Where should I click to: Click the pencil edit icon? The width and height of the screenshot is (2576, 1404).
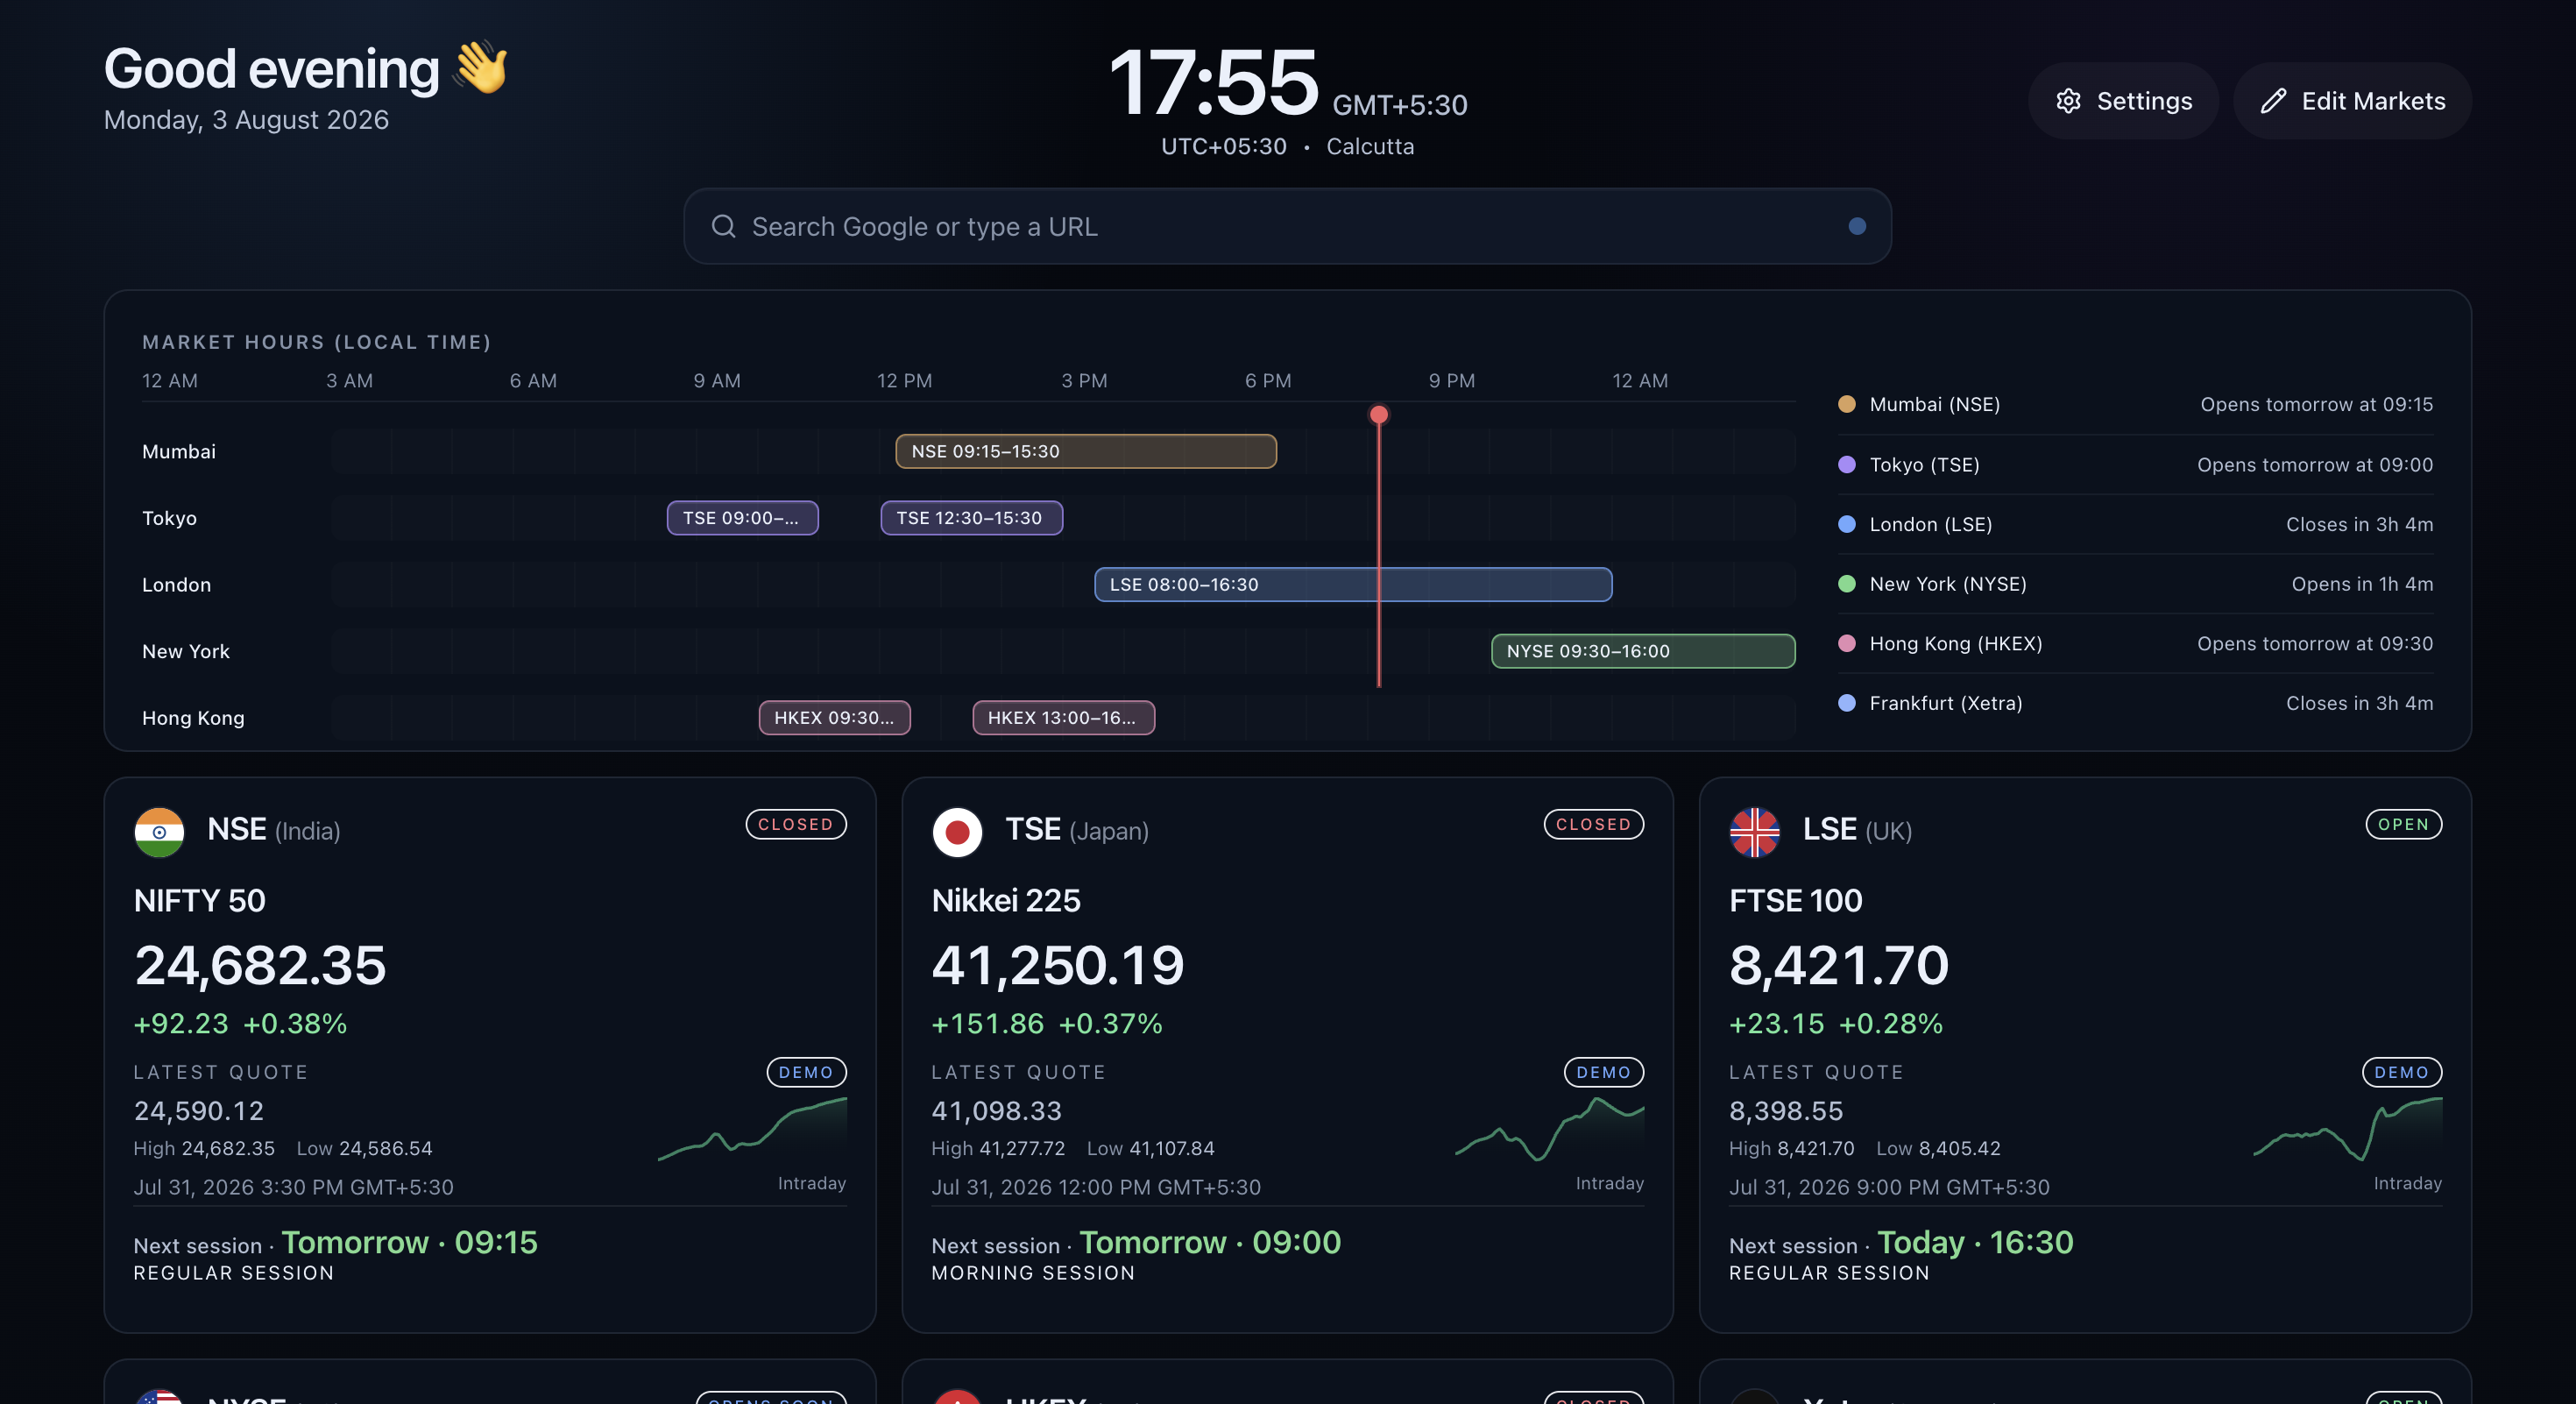click(2273, 101)
